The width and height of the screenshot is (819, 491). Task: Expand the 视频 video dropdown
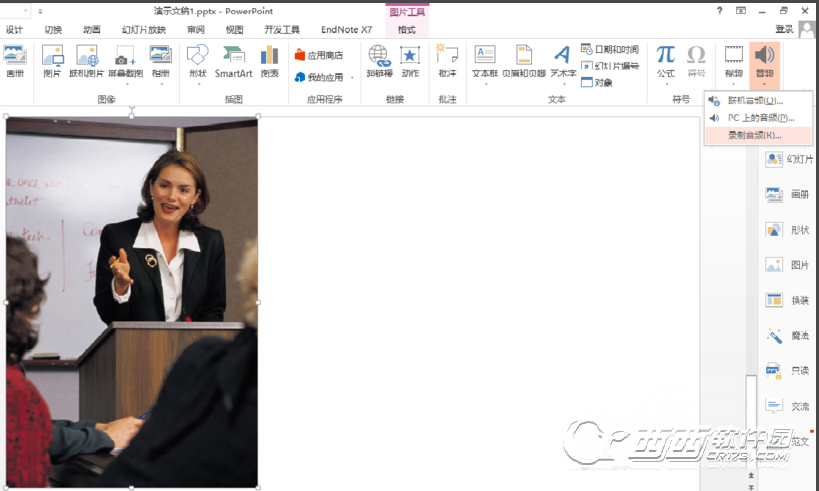[734, 84]
